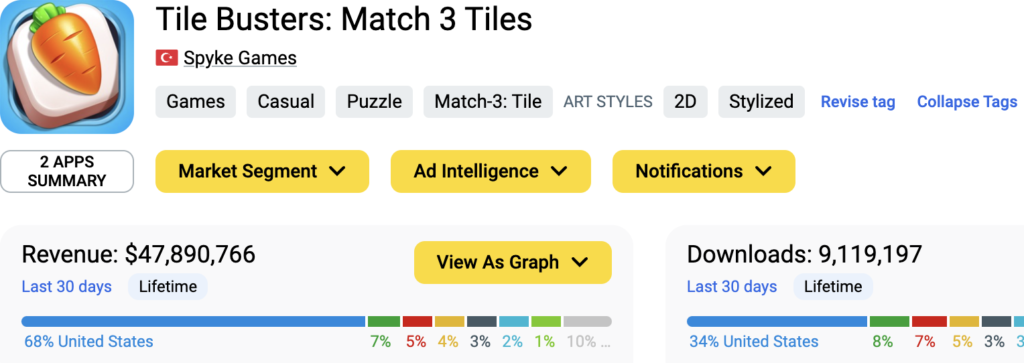Open the Spyke Games publisher link
This screenshot has height=363, width=1024.
(x=240, y=58)
